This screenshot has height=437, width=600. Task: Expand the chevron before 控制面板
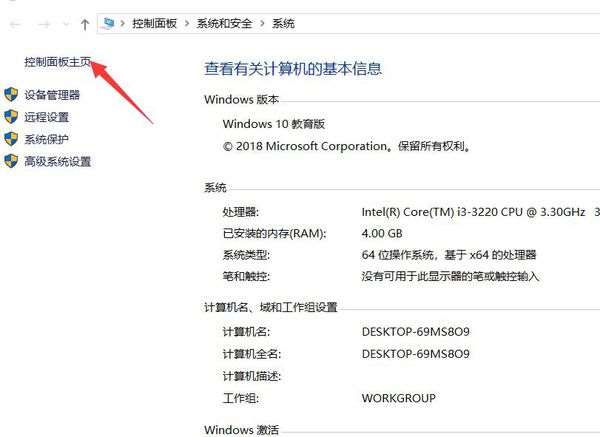123,23
